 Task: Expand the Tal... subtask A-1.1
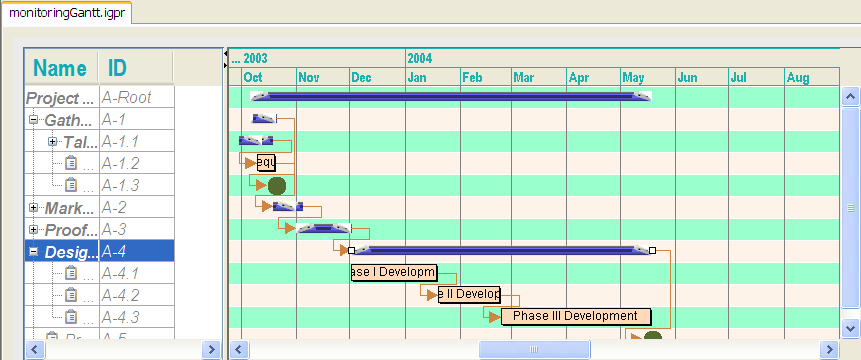pyautogui.click(x=53, y=142)
